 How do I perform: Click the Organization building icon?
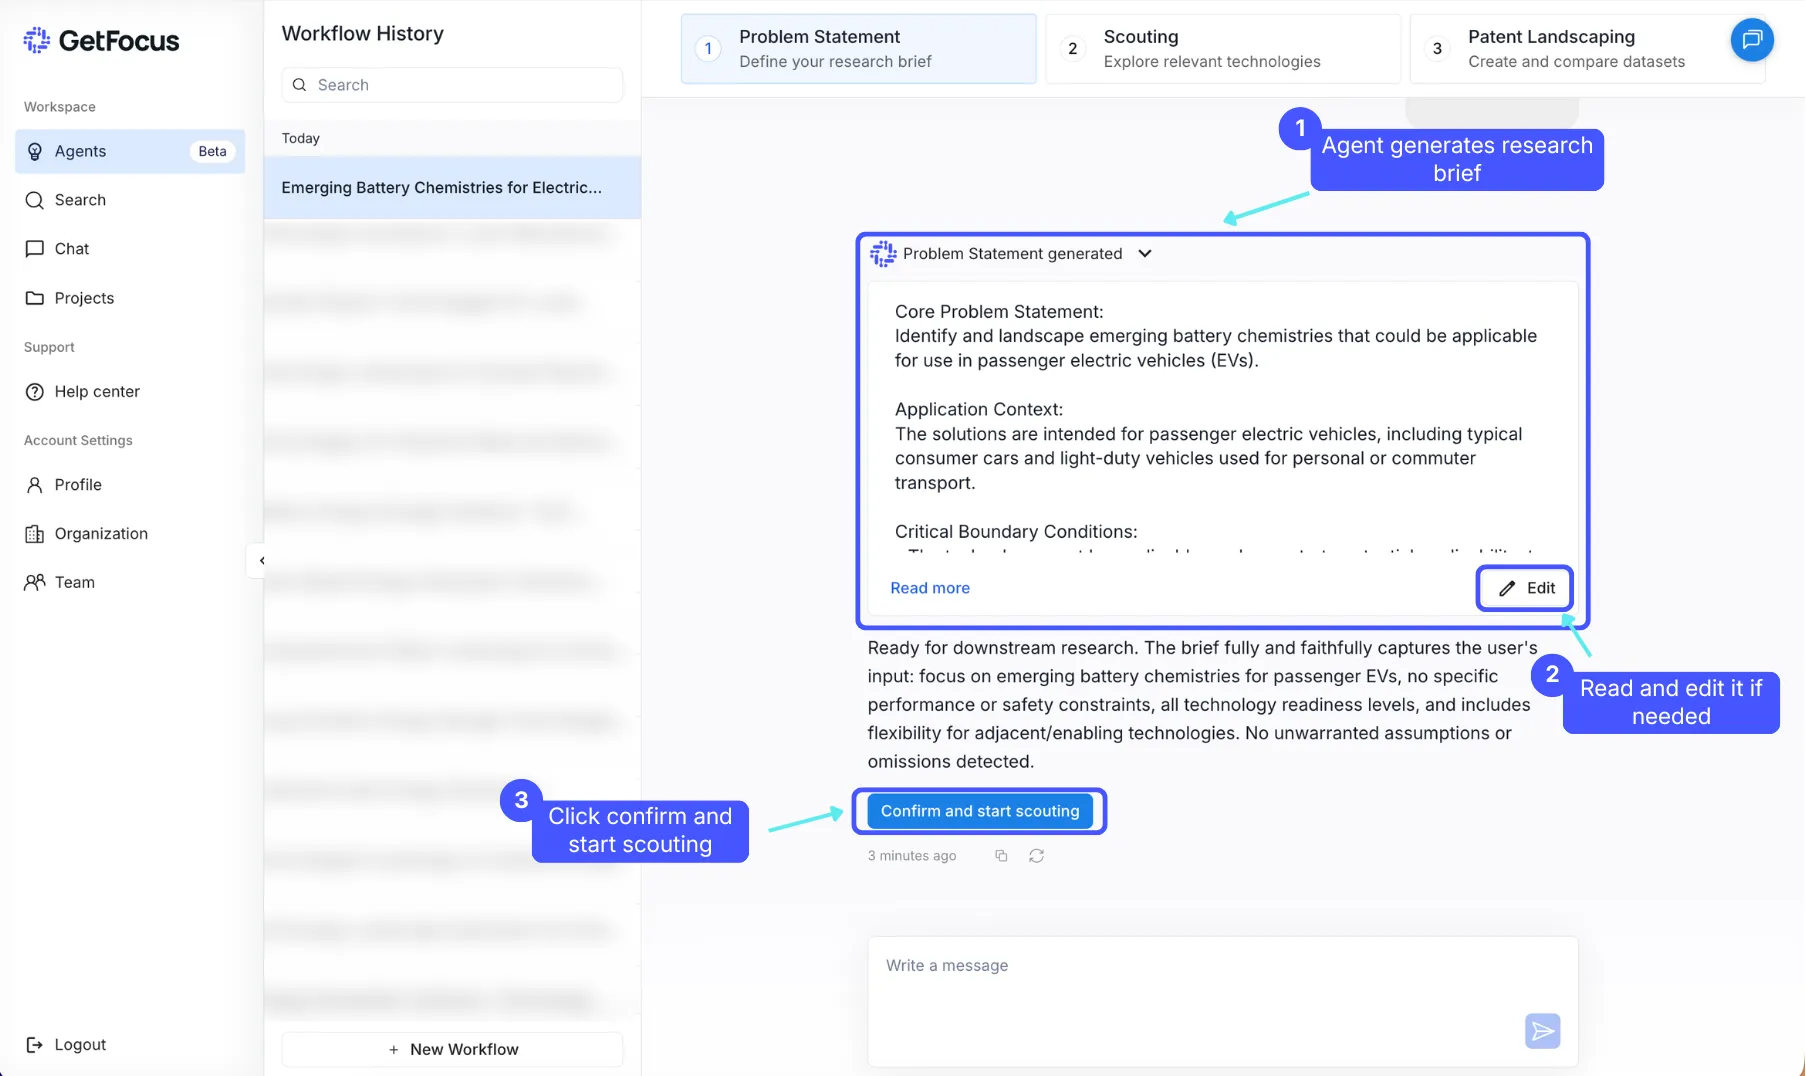click(x=35, y=534)
